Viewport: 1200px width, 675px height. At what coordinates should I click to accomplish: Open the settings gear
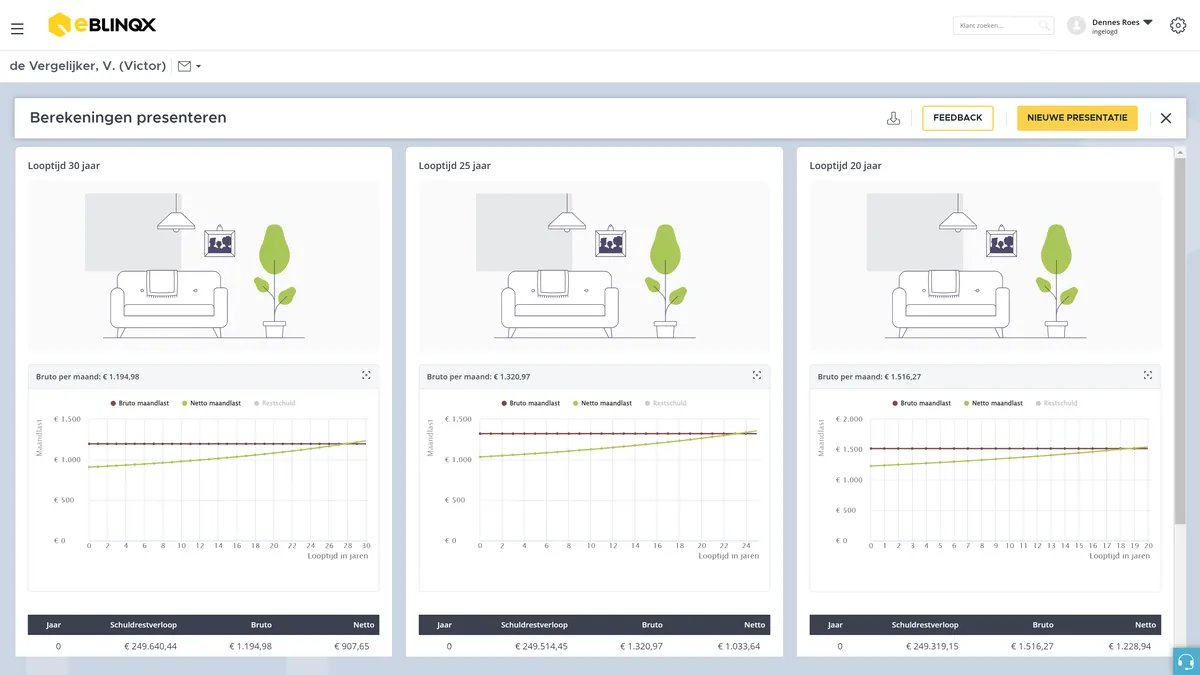pos(1177,25)
